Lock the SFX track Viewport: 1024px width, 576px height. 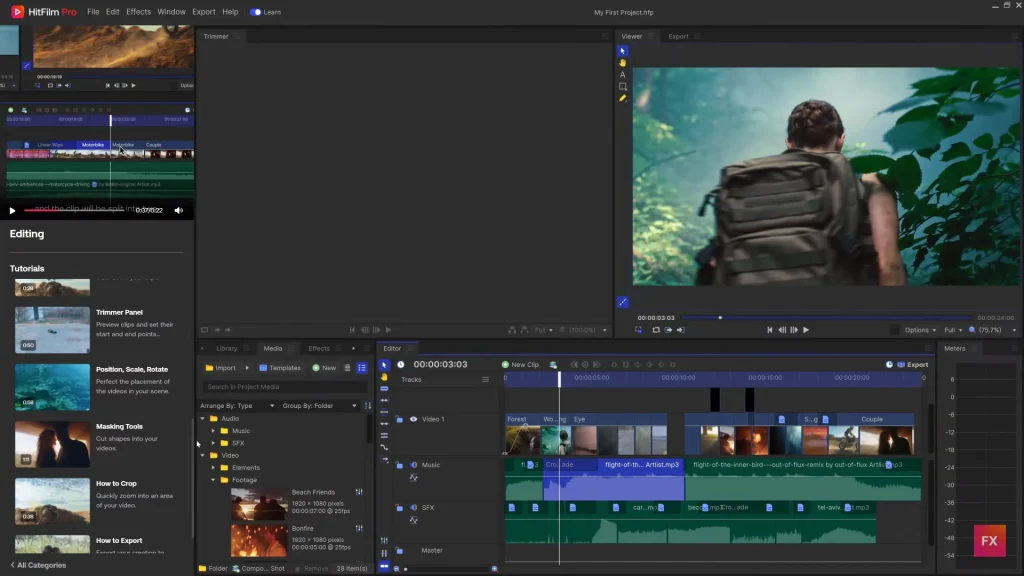coord(399,507)
